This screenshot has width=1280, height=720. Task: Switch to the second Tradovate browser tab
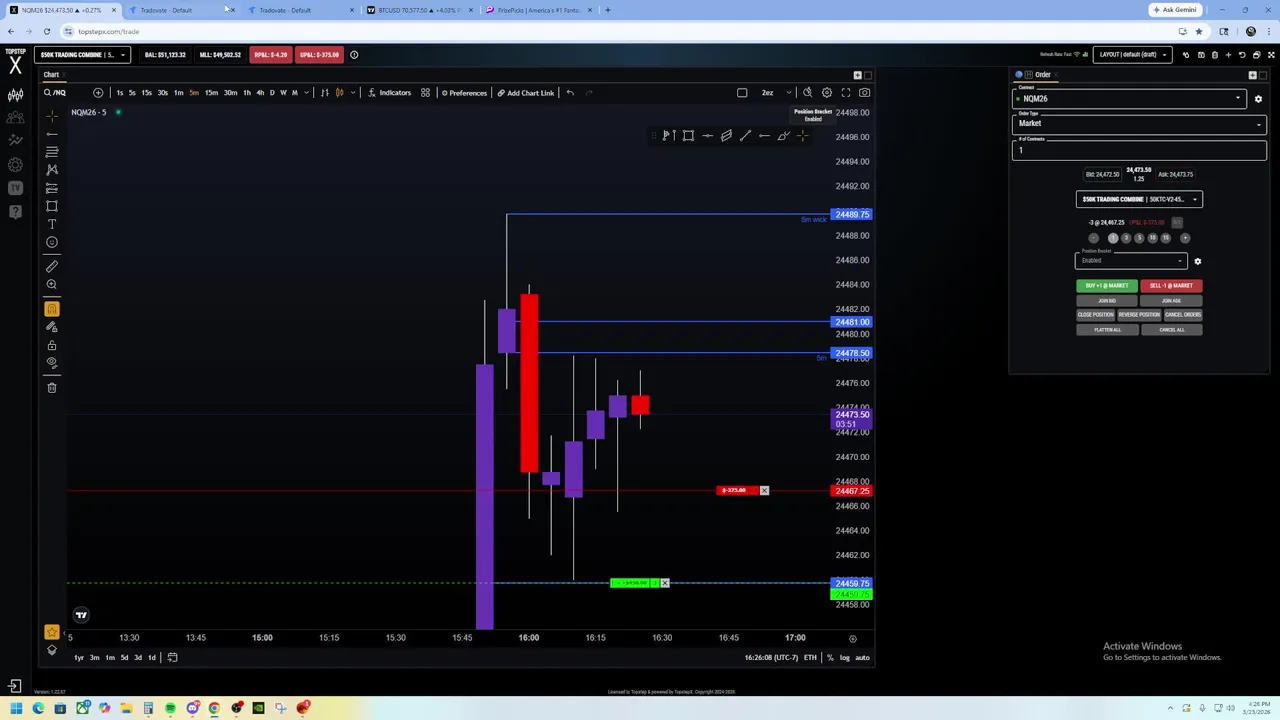coord(298,10)
